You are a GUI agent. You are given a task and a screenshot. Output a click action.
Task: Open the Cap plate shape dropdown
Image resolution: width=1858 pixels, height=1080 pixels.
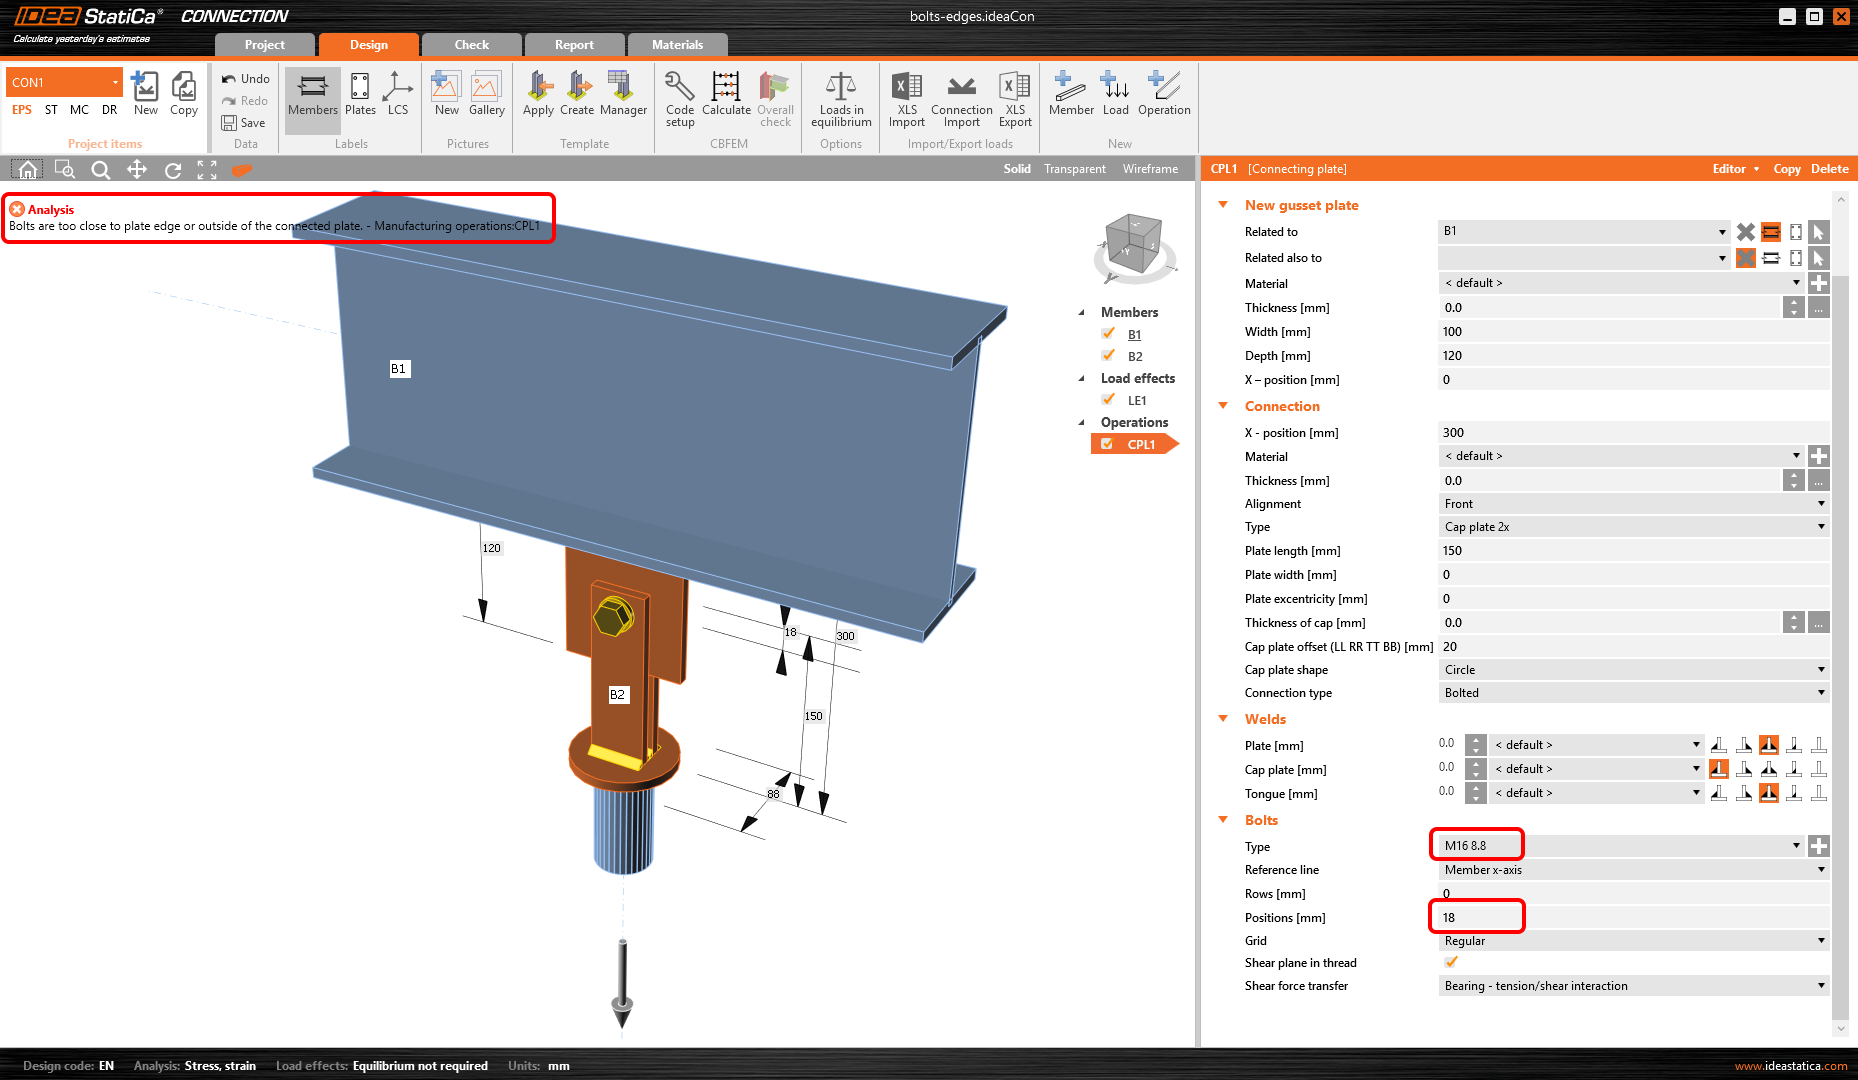[x=1633, y=670]
